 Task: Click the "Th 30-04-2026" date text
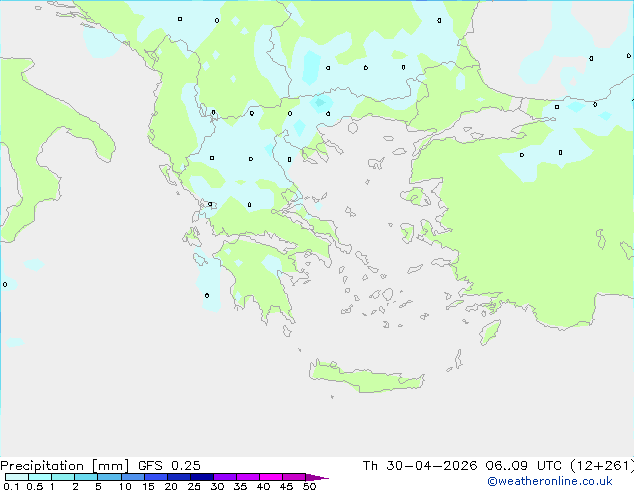coord(420,466)
